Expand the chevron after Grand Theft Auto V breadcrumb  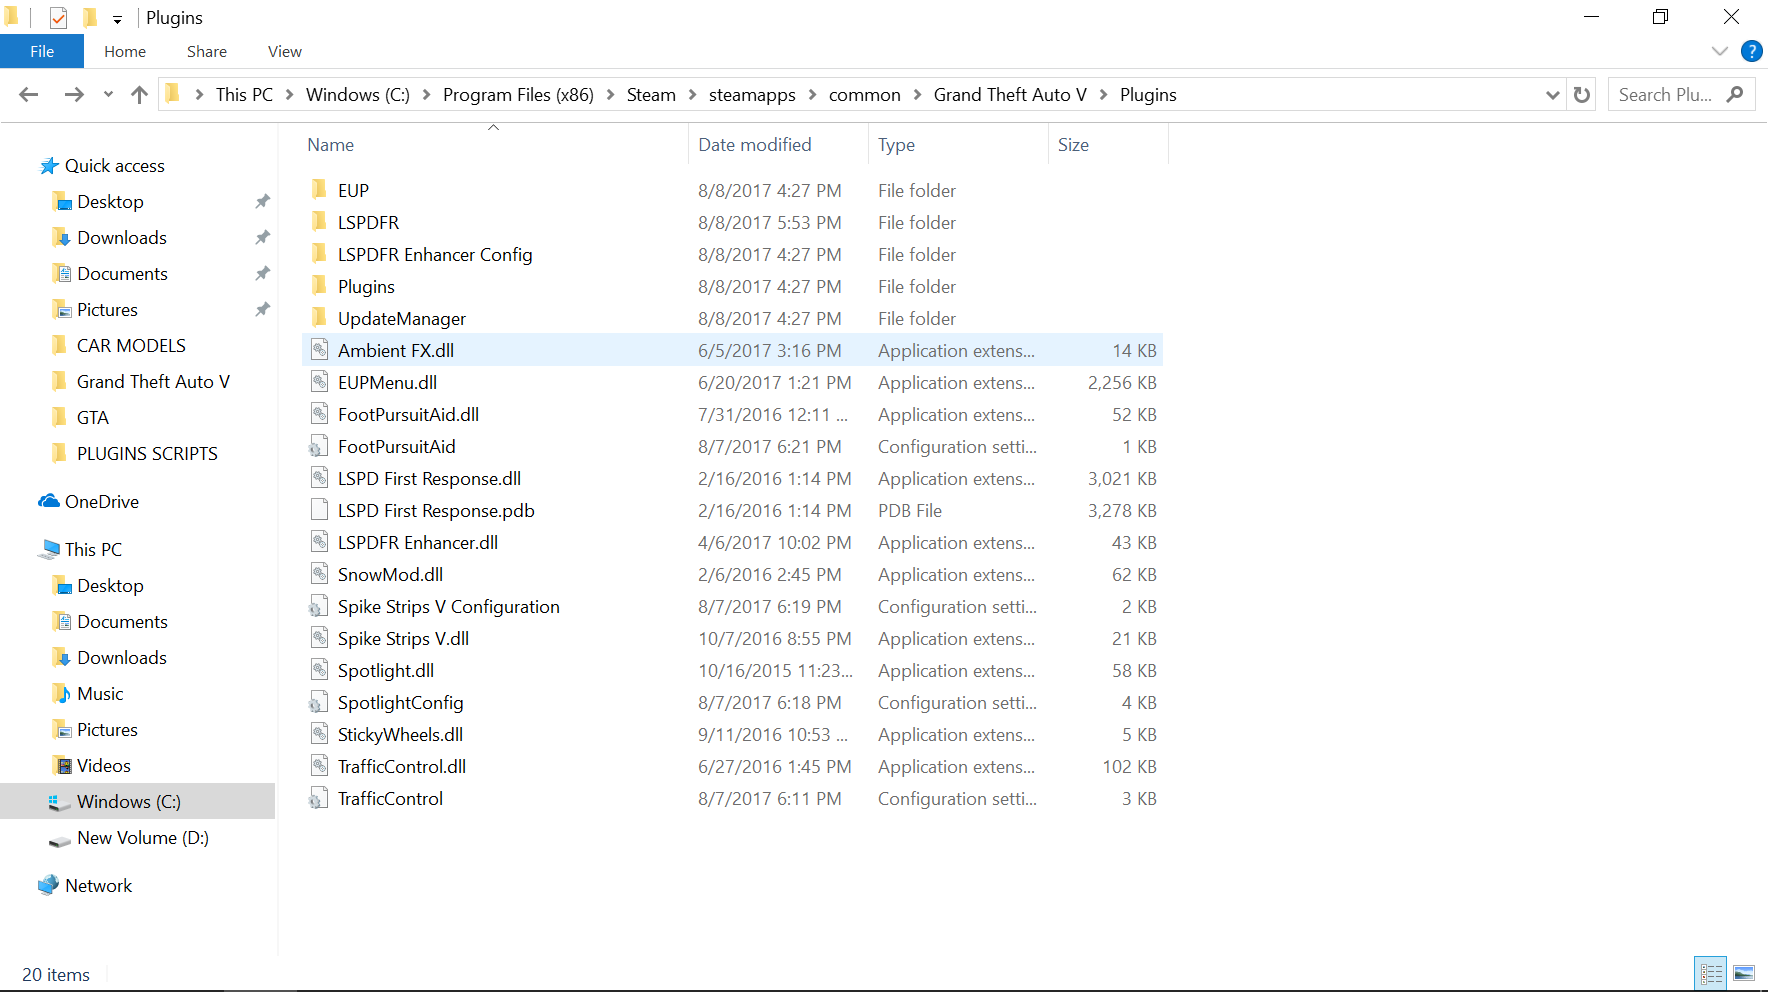click(x=1104, y=95)
